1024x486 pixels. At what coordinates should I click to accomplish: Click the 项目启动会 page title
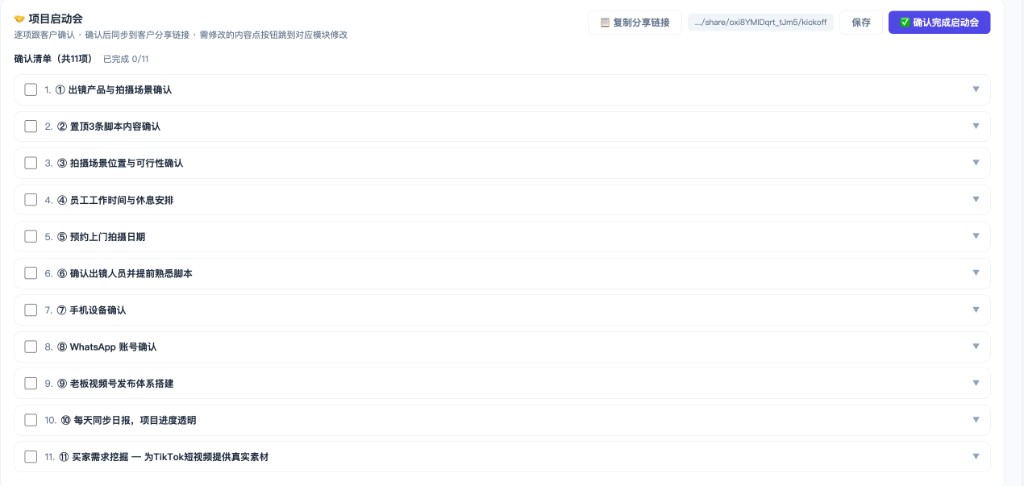(56, 19)
